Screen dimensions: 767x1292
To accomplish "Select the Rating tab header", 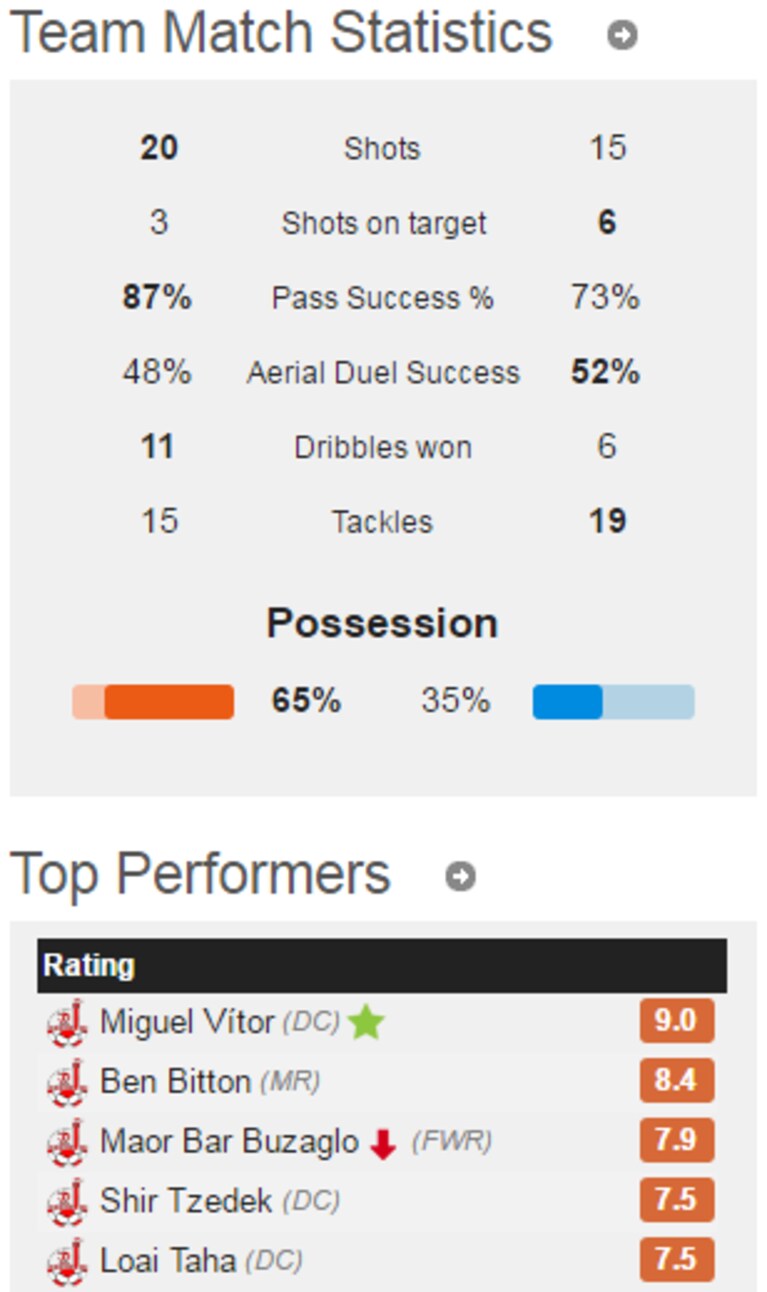I will (89, 966).
